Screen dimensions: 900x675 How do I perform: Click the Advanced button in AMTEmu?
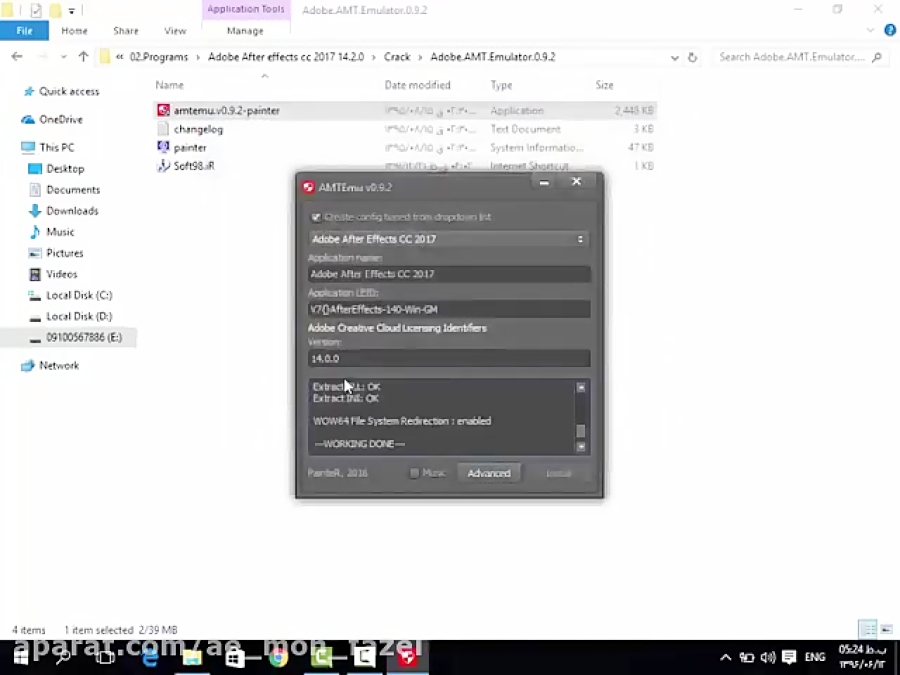click(x=489, y=474)
